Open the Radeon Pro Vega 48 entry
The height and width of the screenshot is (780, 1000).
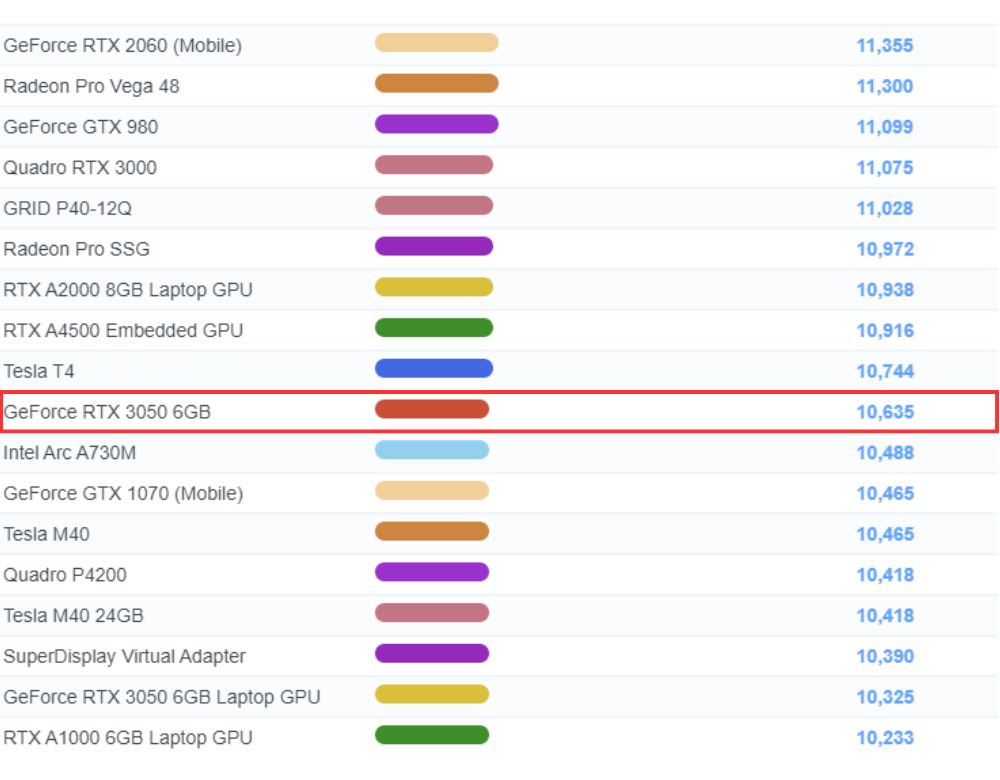[91, 86]
